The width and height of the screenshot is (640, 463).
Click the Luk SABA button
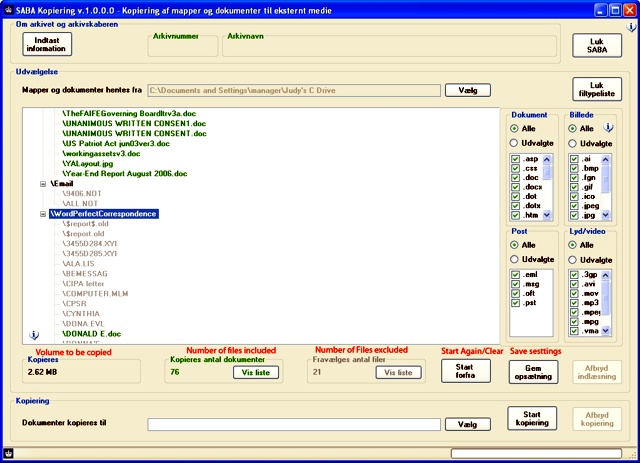[x=597, y=45]
